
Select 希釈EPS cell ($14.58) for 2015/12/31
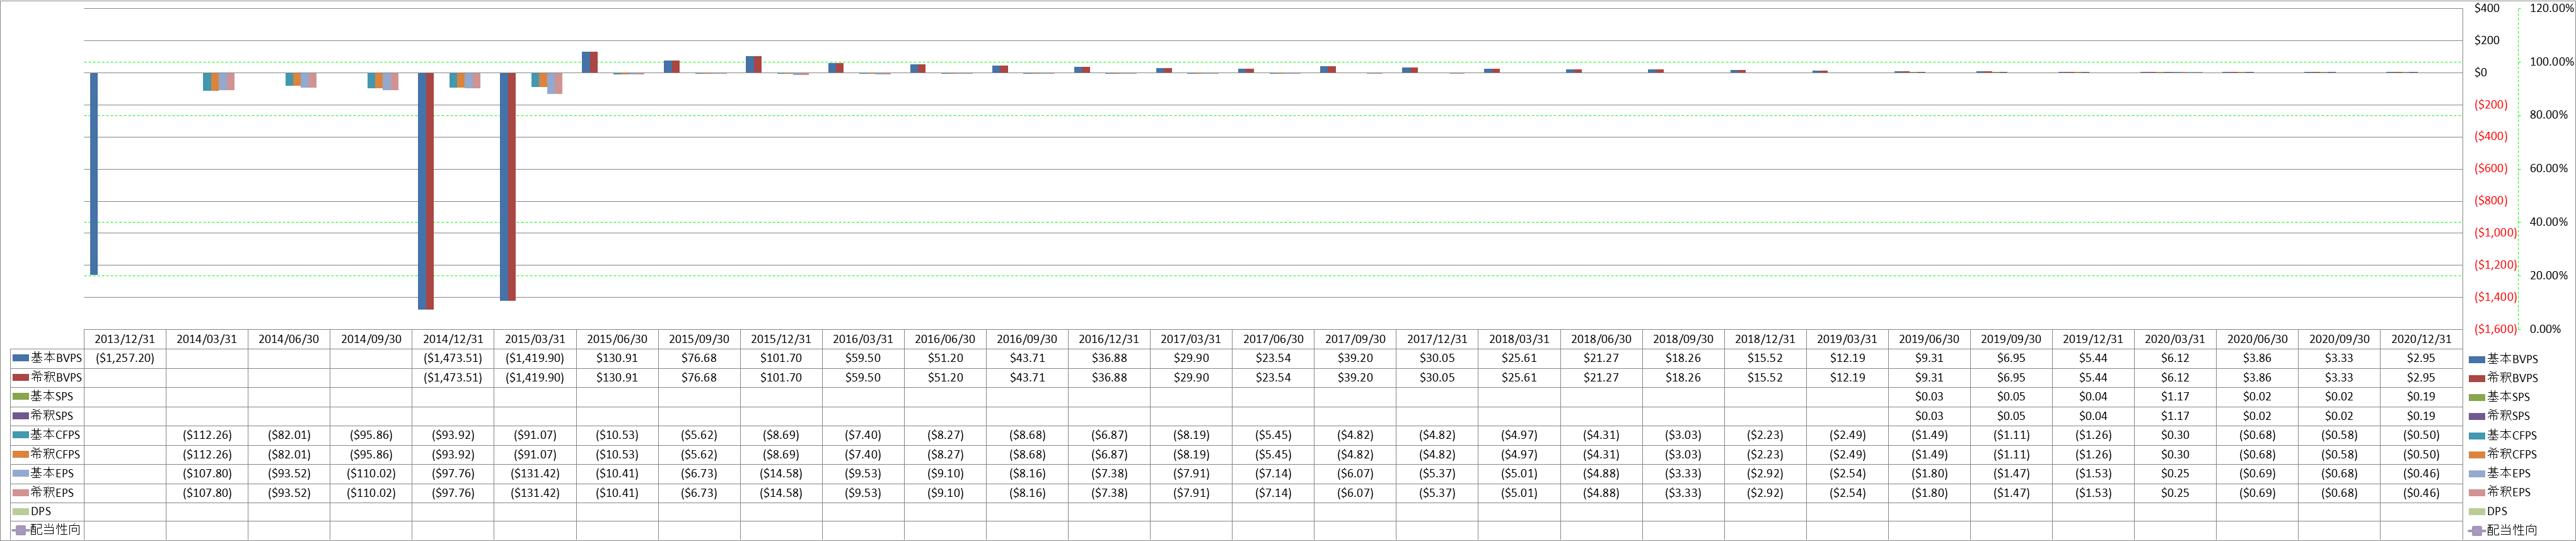[x=781, y=492]
